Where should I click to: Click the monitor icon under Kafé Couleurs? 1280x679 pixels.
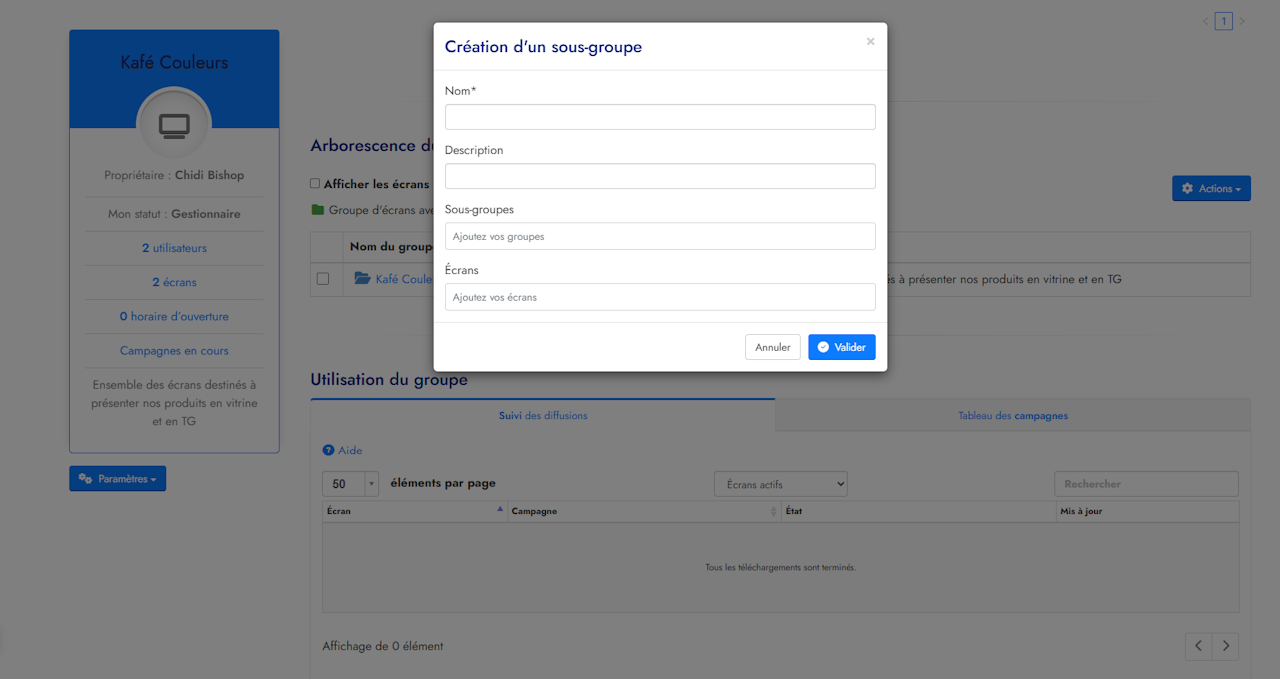click(x=174, y=125)
